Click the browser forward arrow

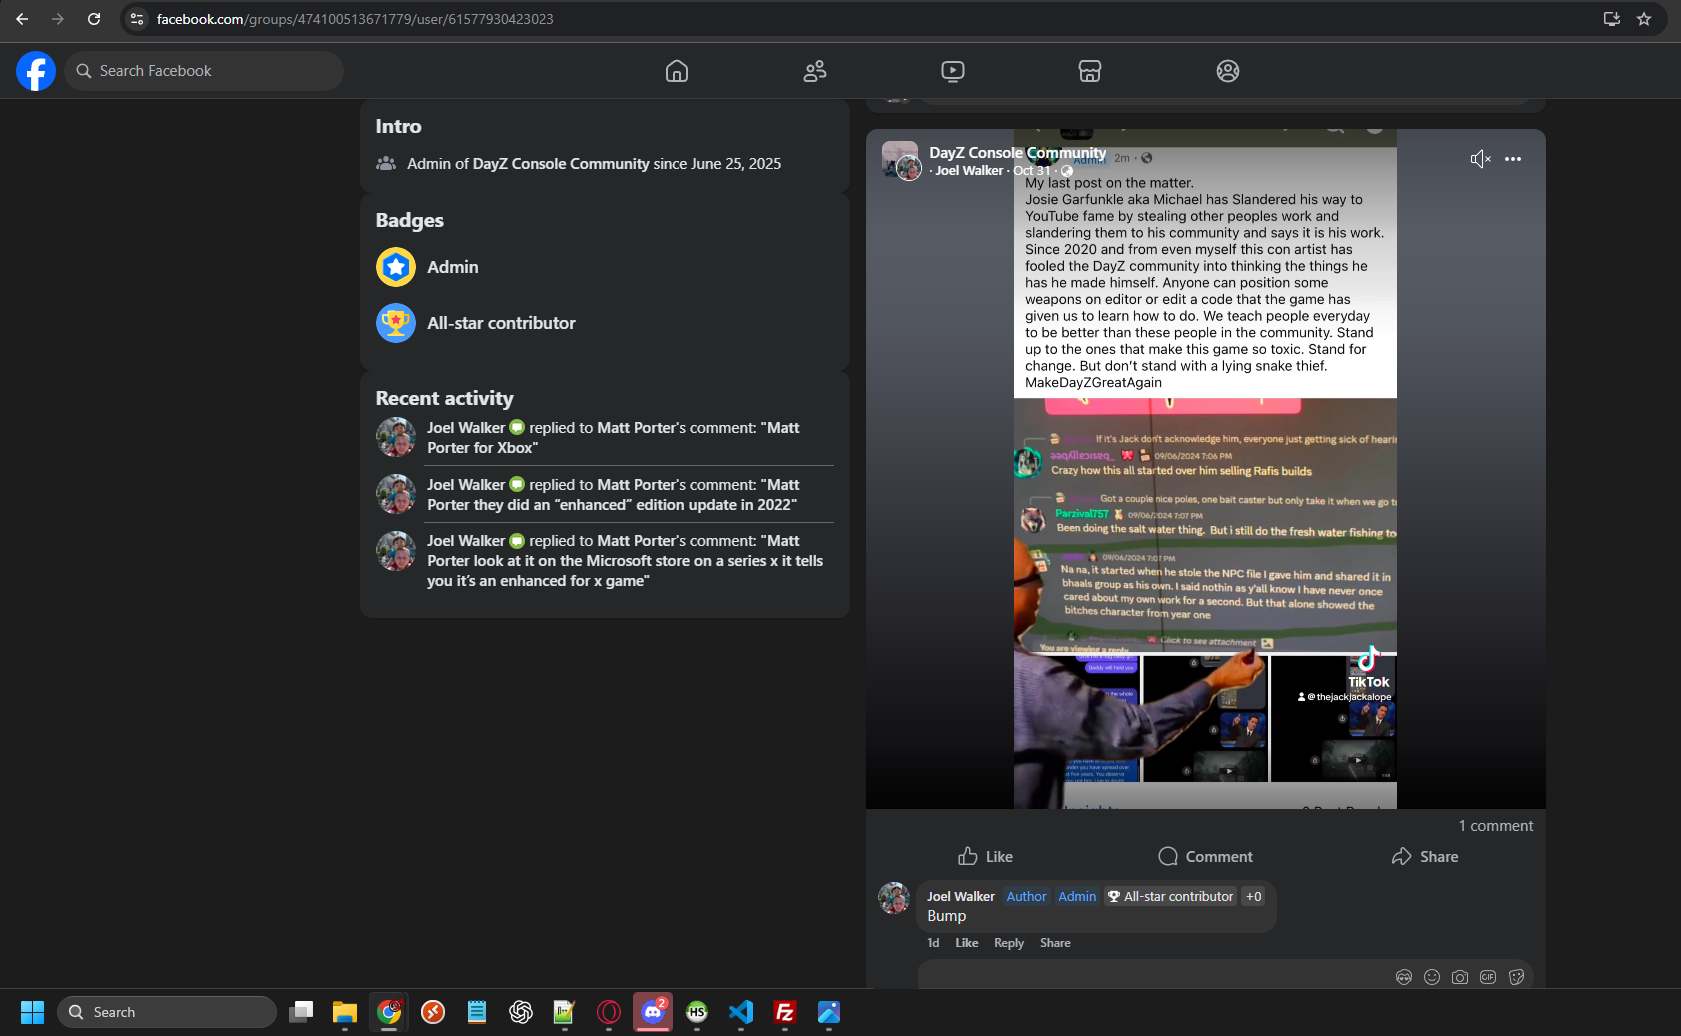[58, 19]
